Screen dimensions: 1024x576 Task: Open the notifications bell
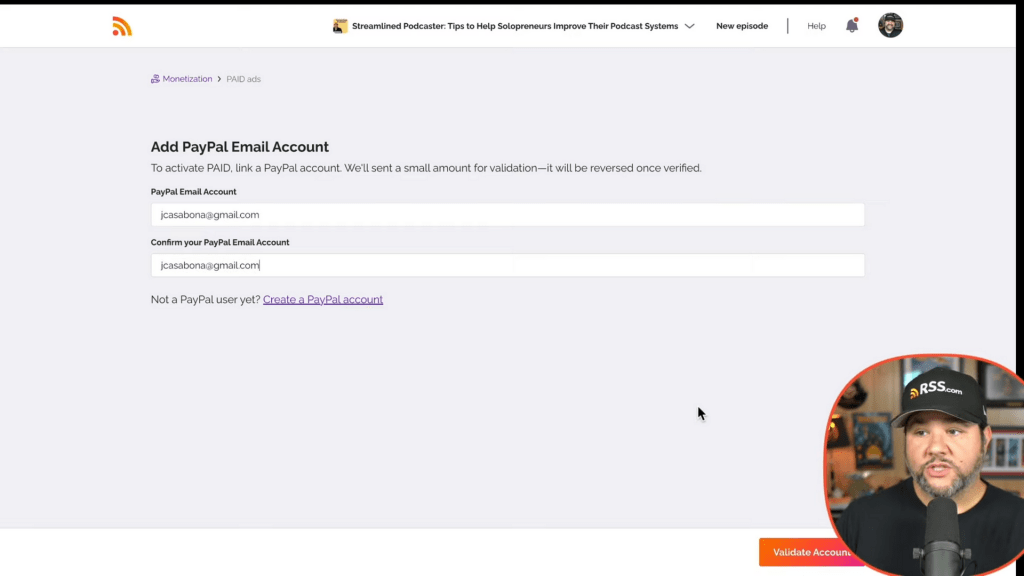(x=852, y=26)
